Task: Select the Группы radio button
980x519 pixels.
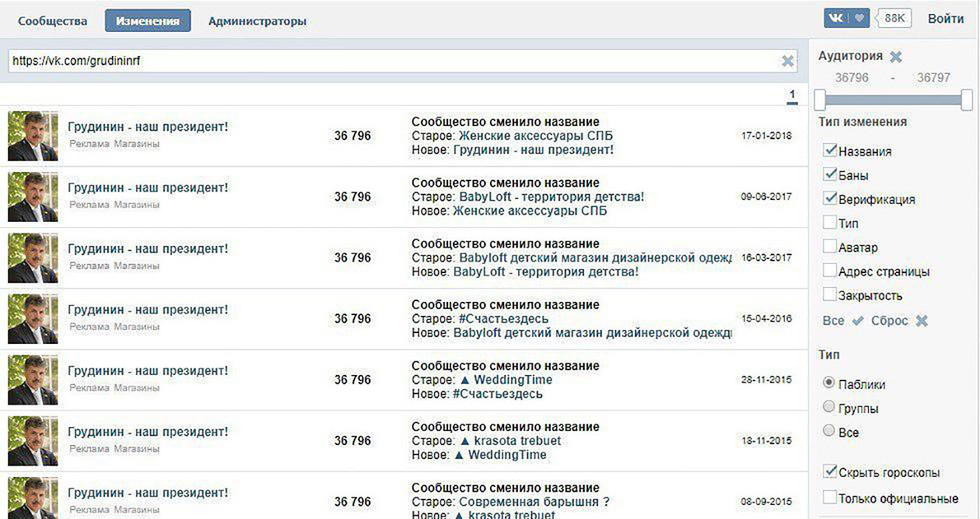Action: [x=828, y=407]
